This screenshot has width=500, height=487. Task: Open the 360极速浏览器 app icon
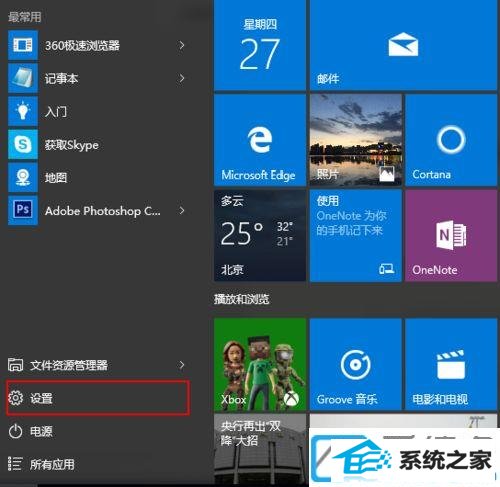click(x=23, y=45)
